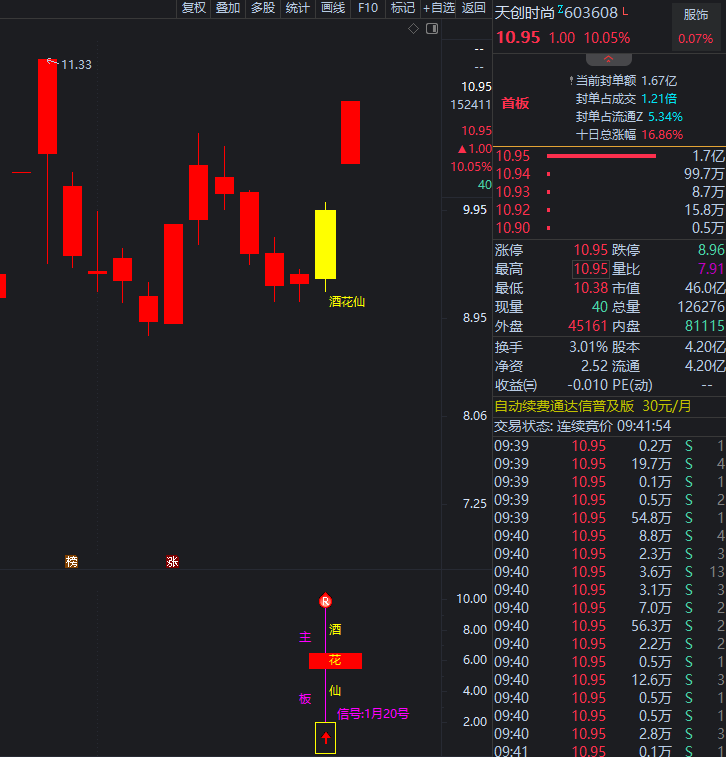Select the yellow candlestick labeled 酒花仙

click(x=325, y=243)
